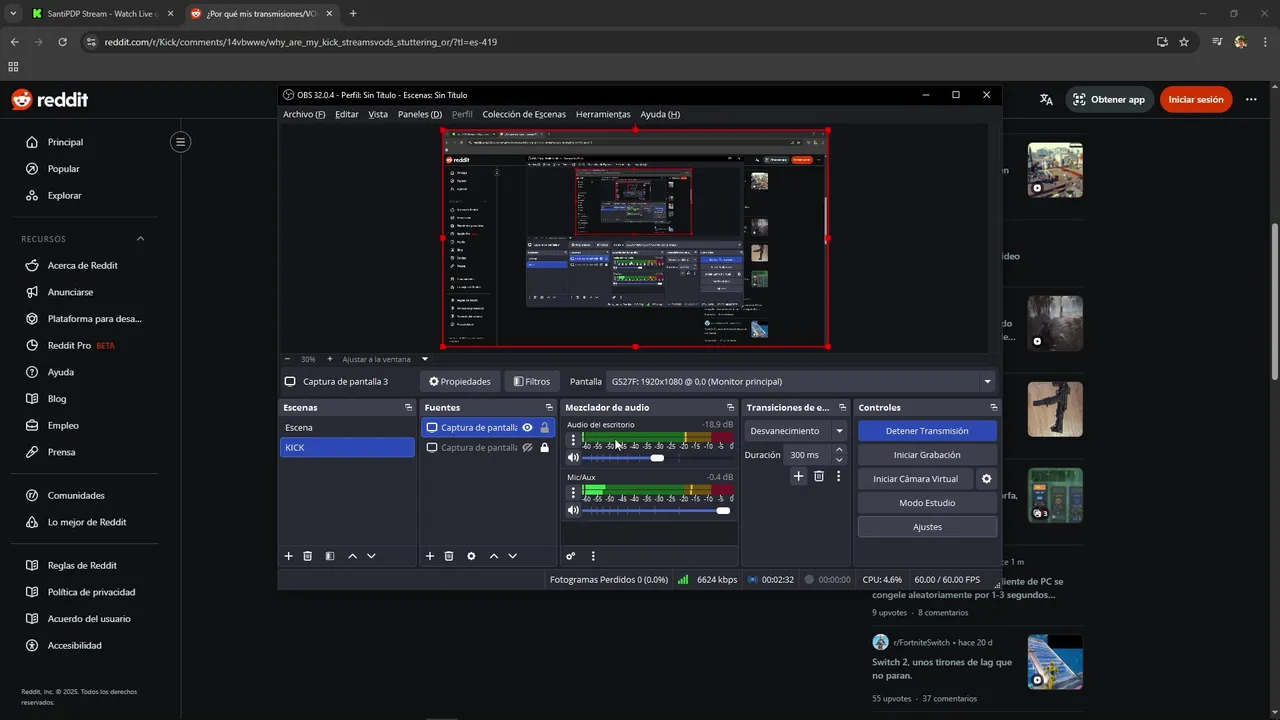
Task: Click Reddit Iniciar sesión button
Action: click(1196, 99)
